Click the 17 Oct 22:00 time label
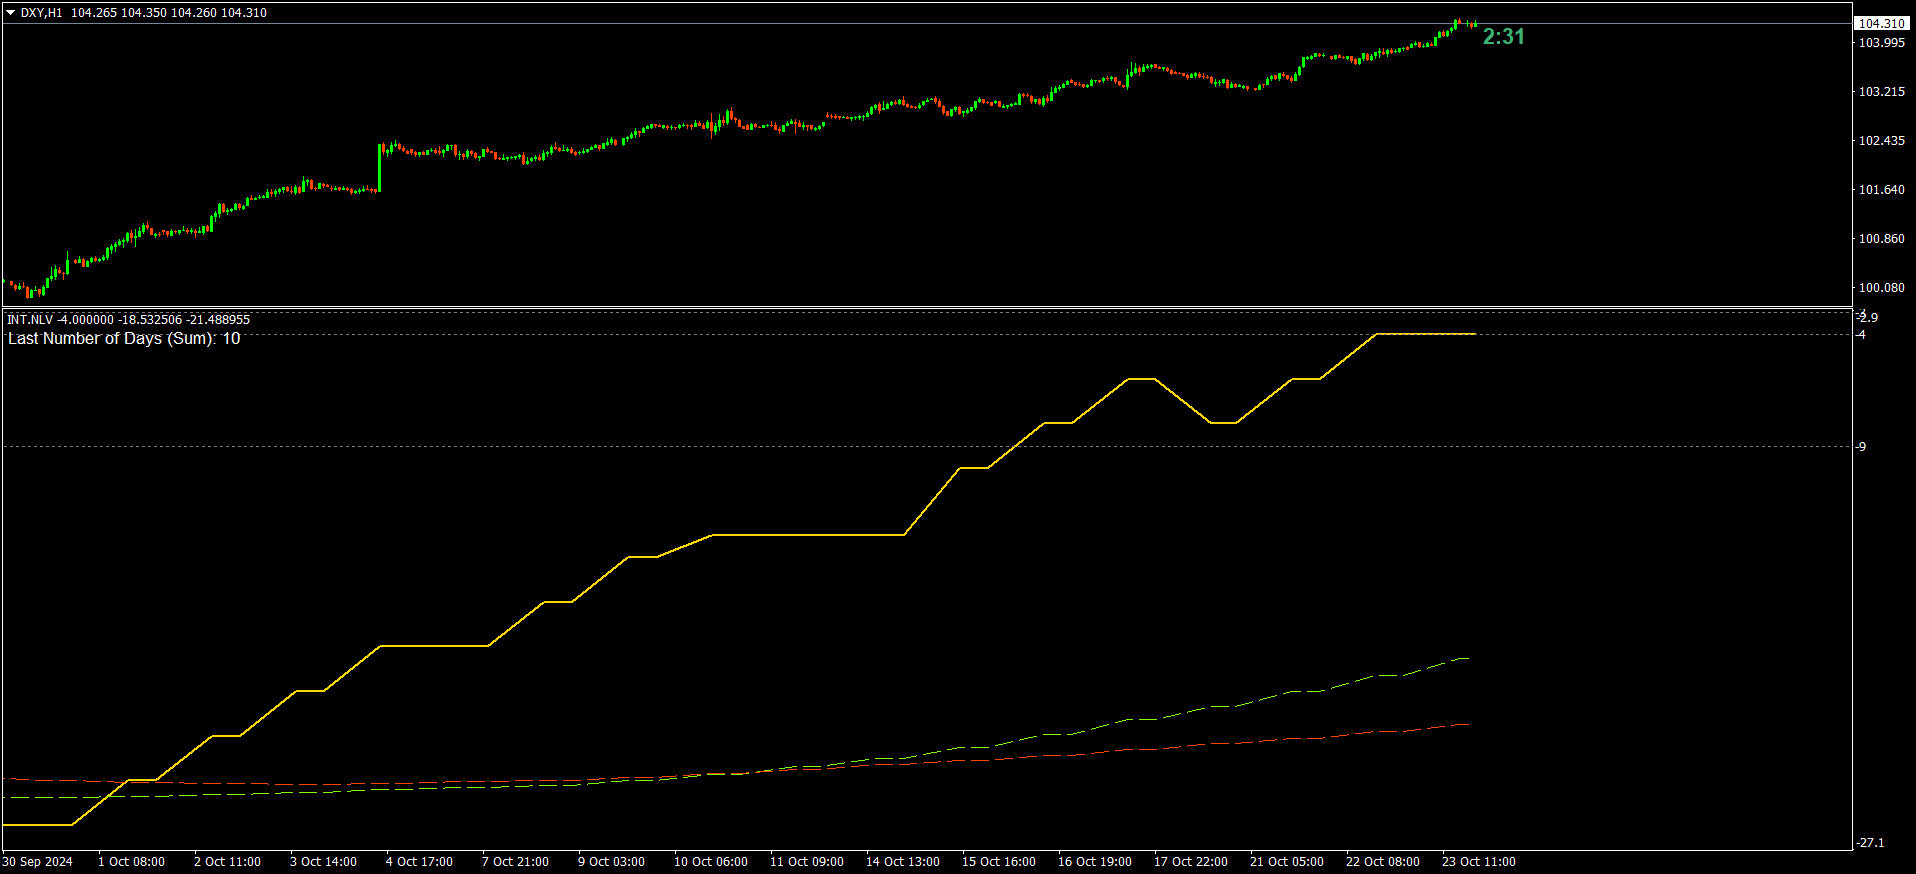Viewport: 1916px width, 874px height. 1190,862
